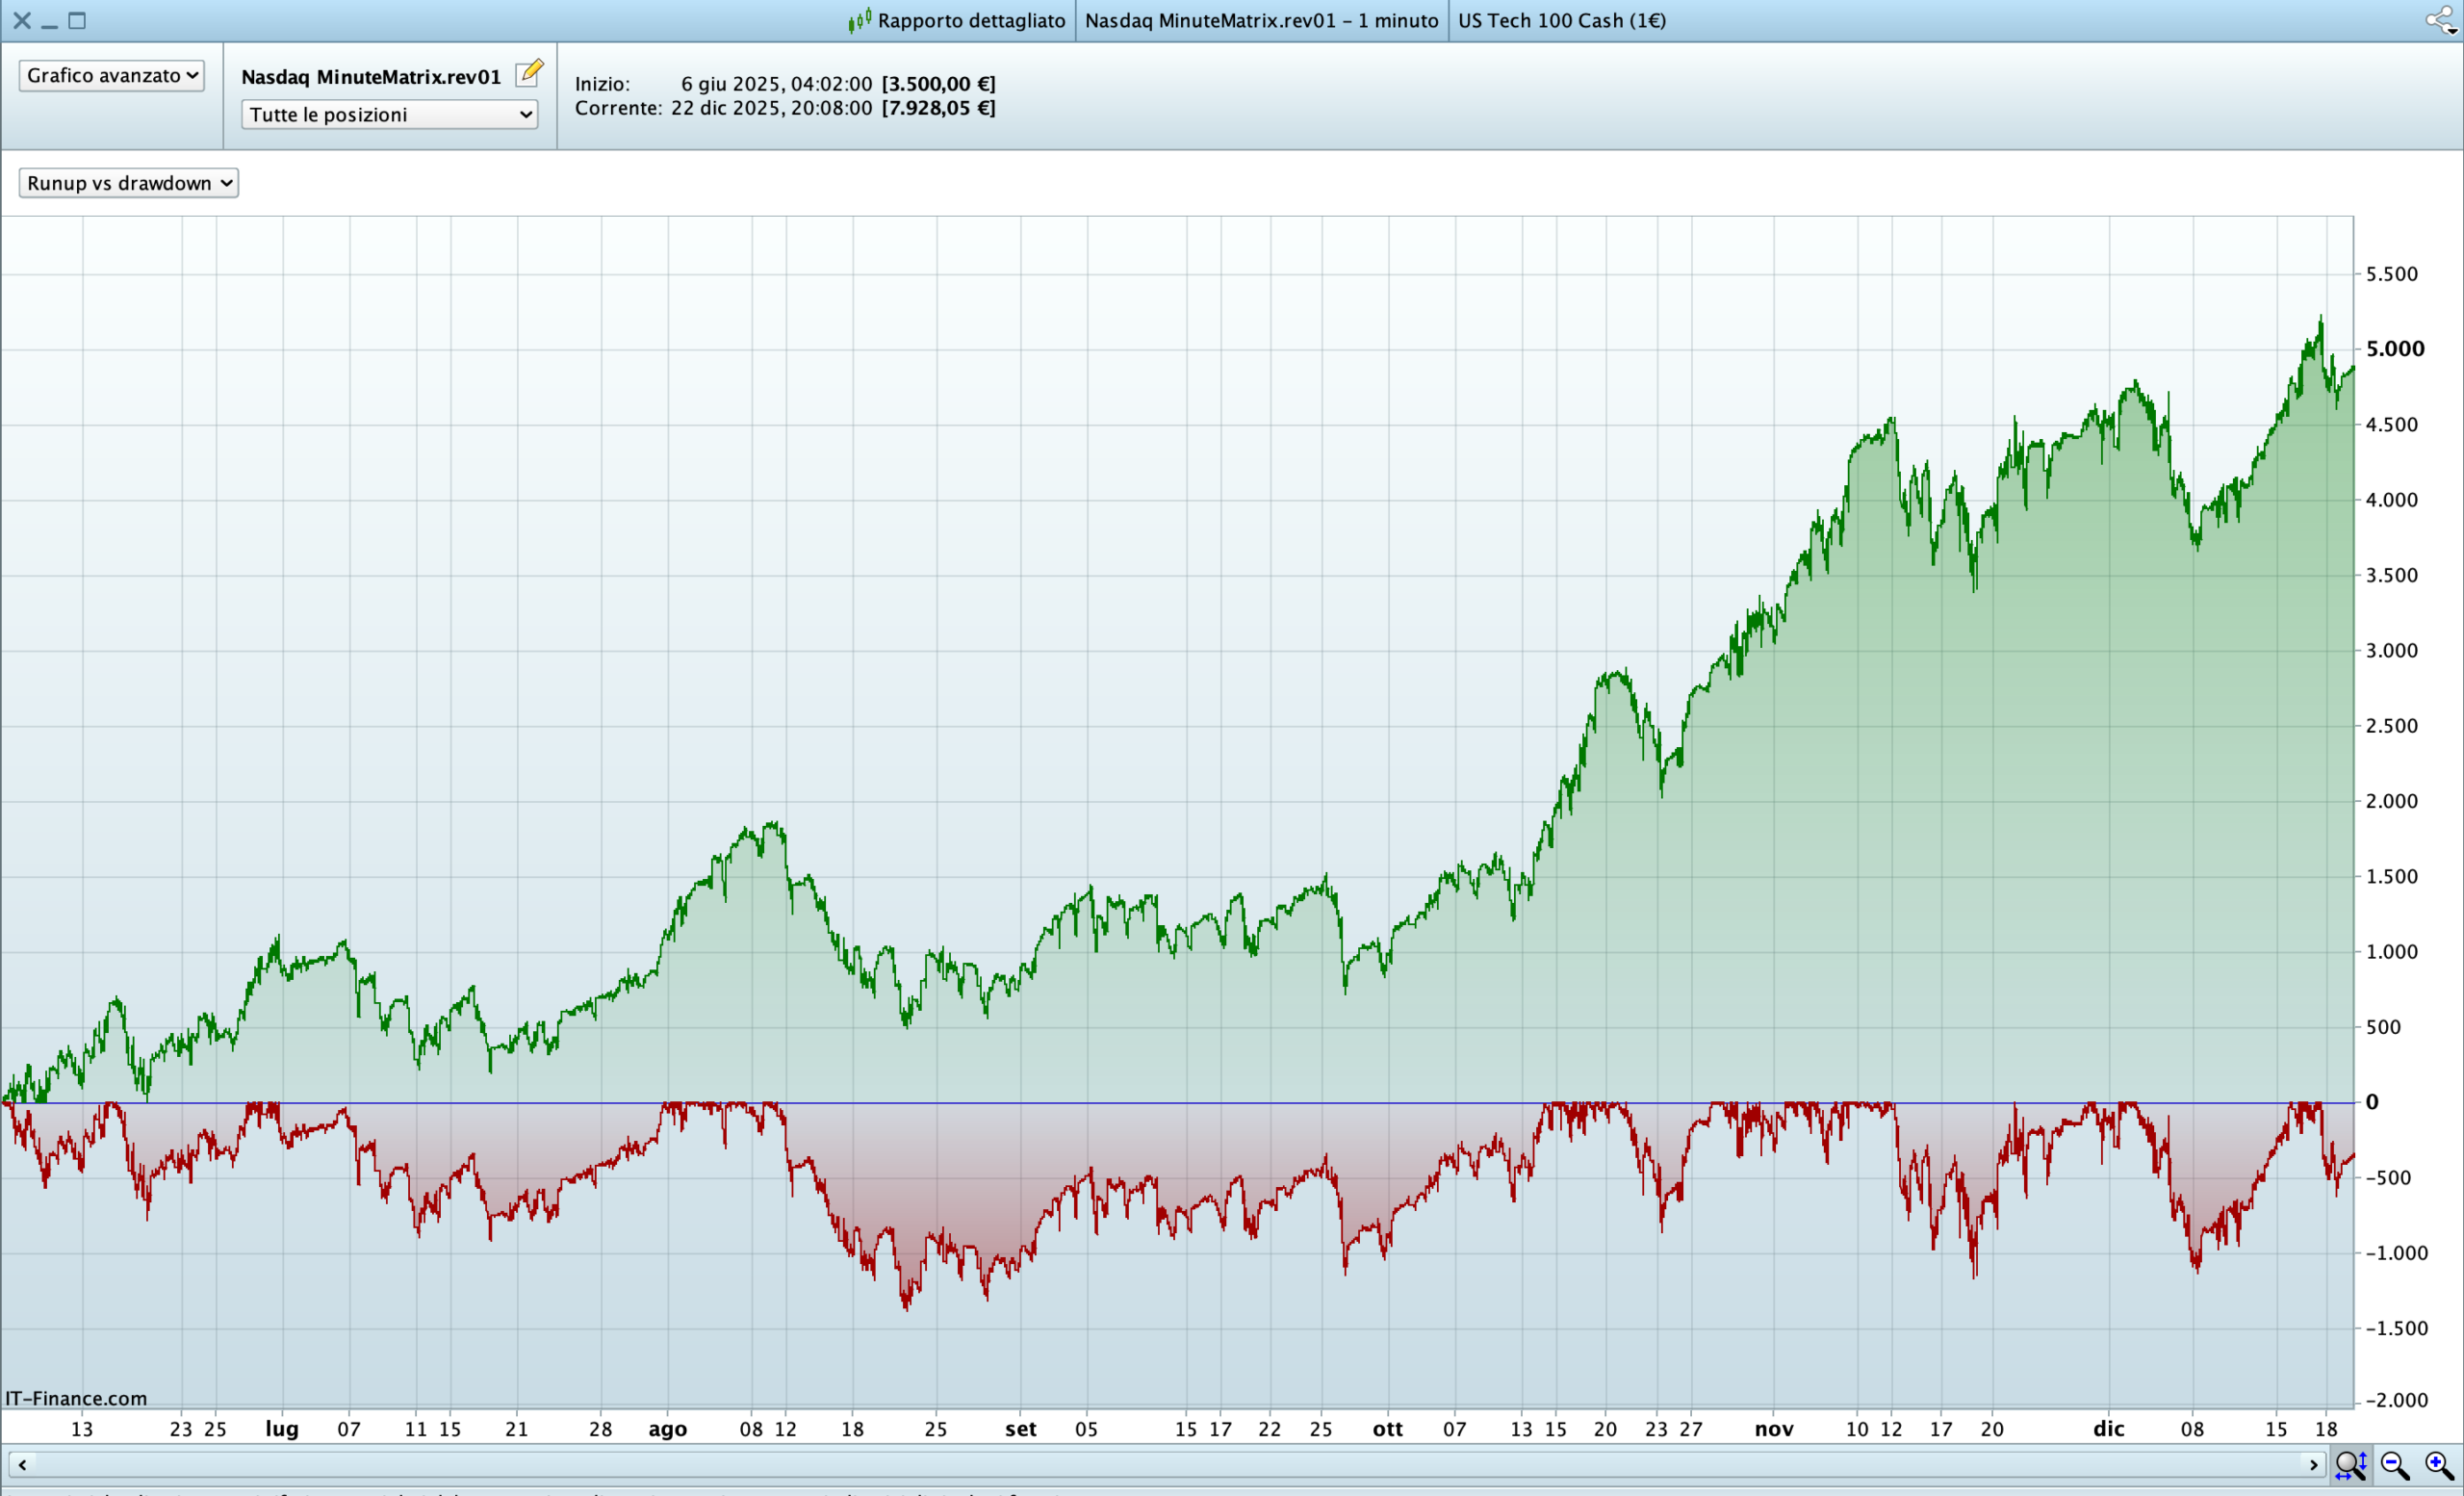
Task: Click the horizontal scrollbar track
Action: click(x=1160, y=1464)
